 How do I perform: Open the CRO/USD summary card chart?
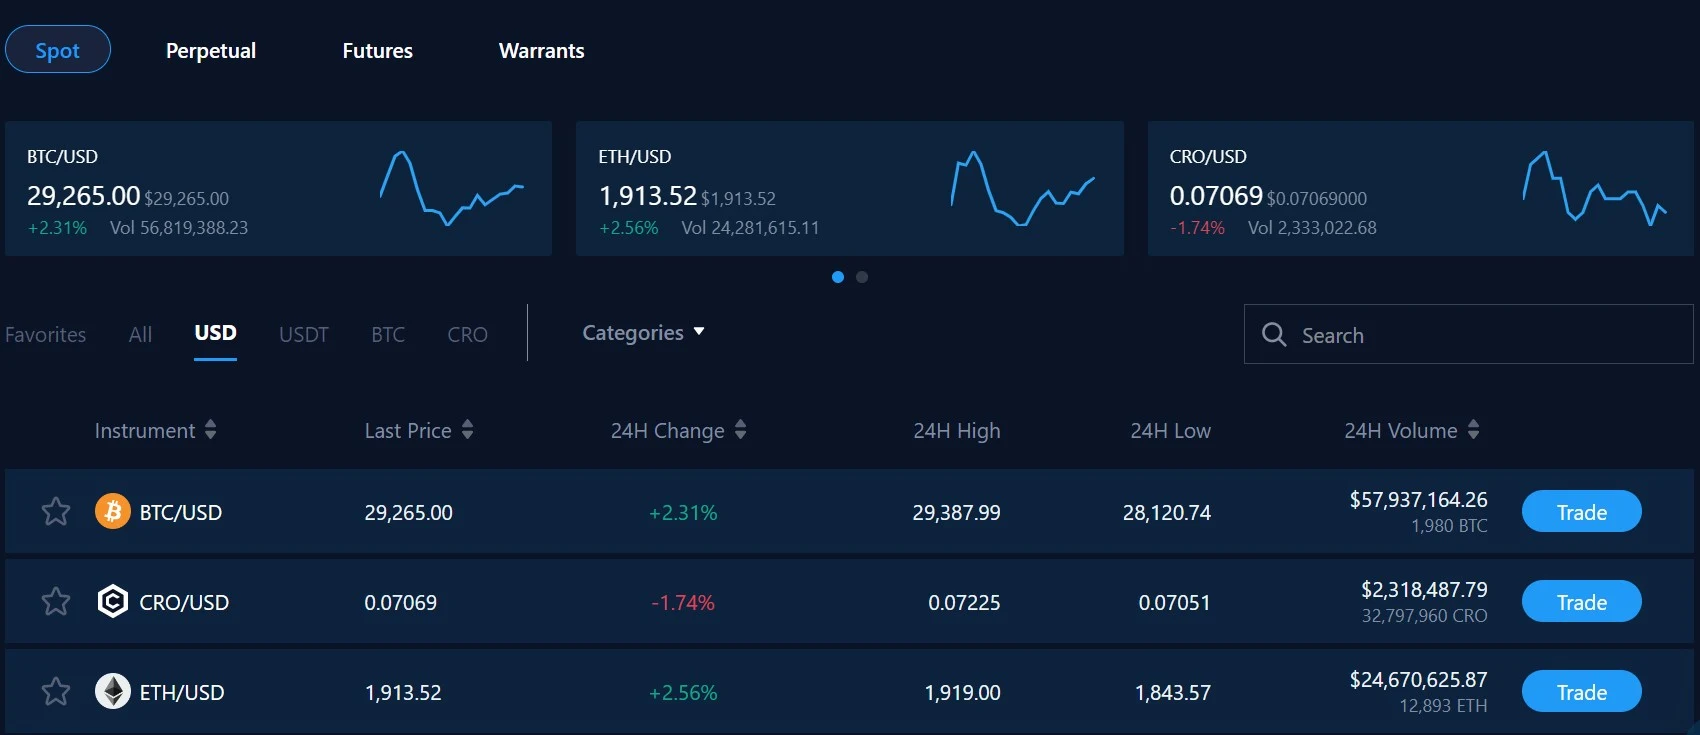1594,188
